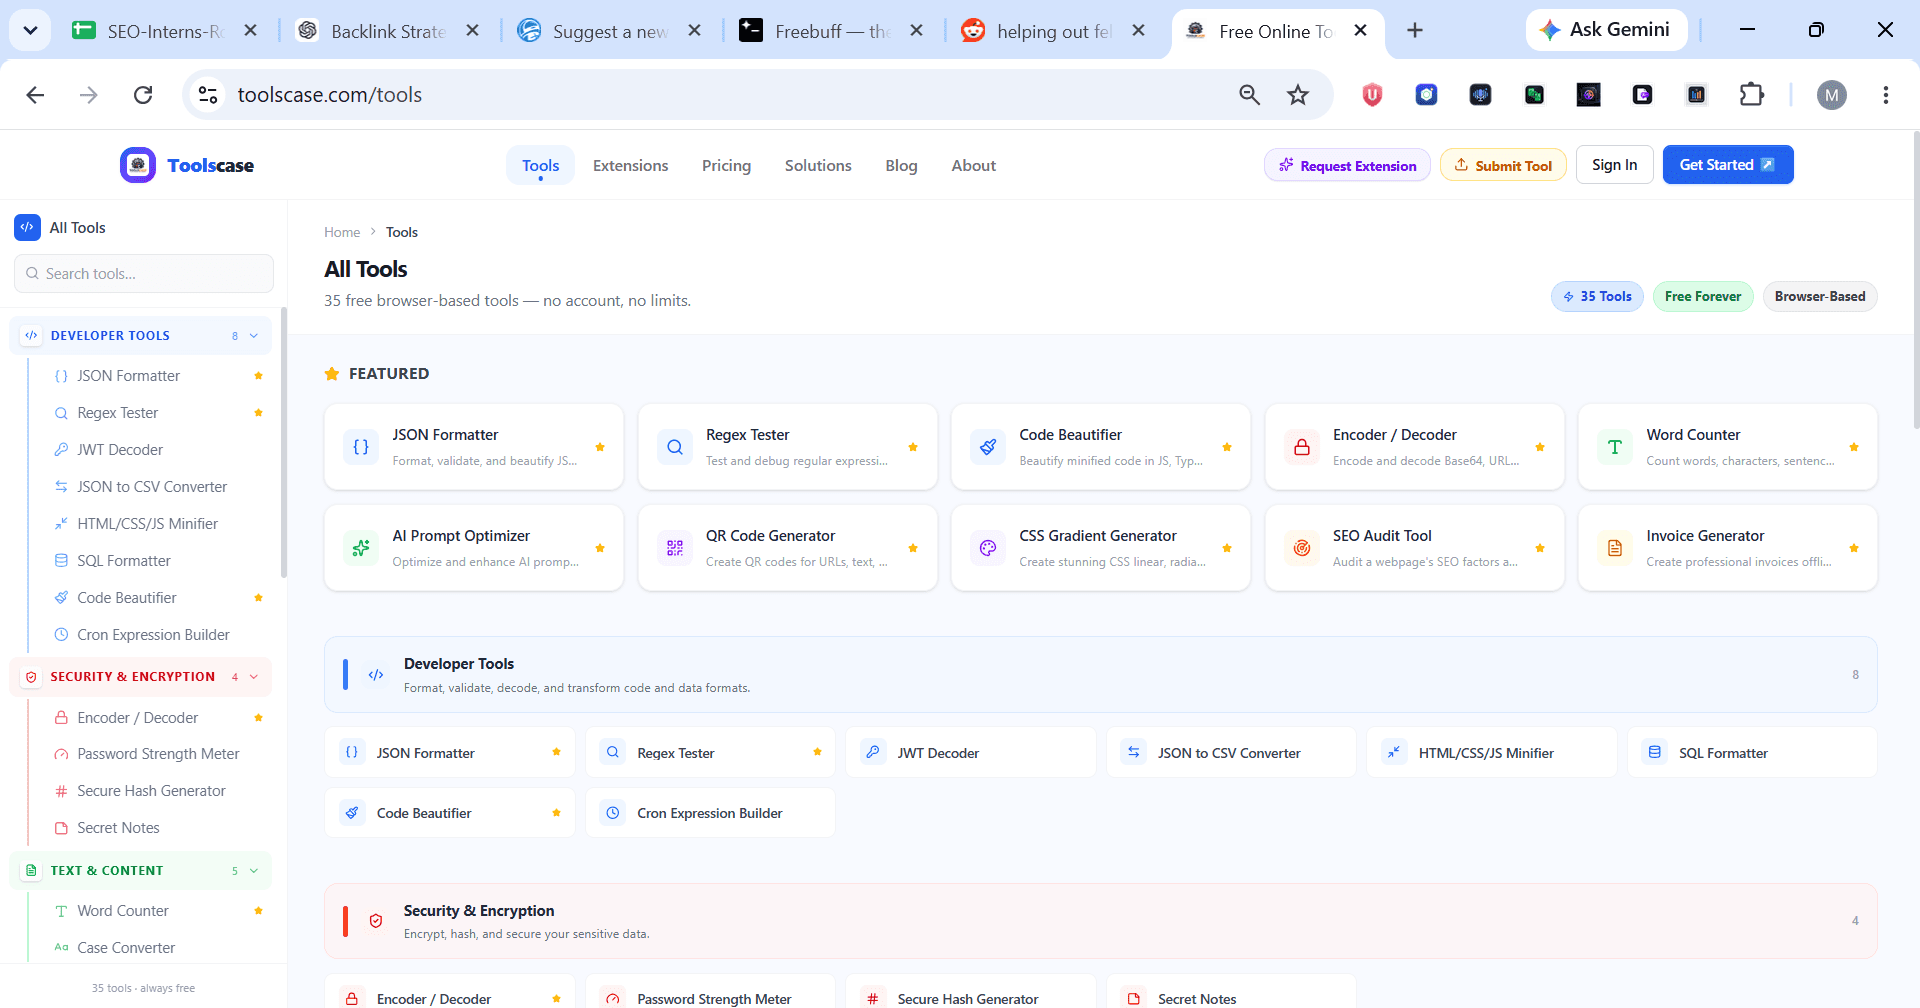Image resolution: width=1920 pixels, height=1008 pixels.
Task: Click the red shield extension icon
Action: coord(1372,95)
